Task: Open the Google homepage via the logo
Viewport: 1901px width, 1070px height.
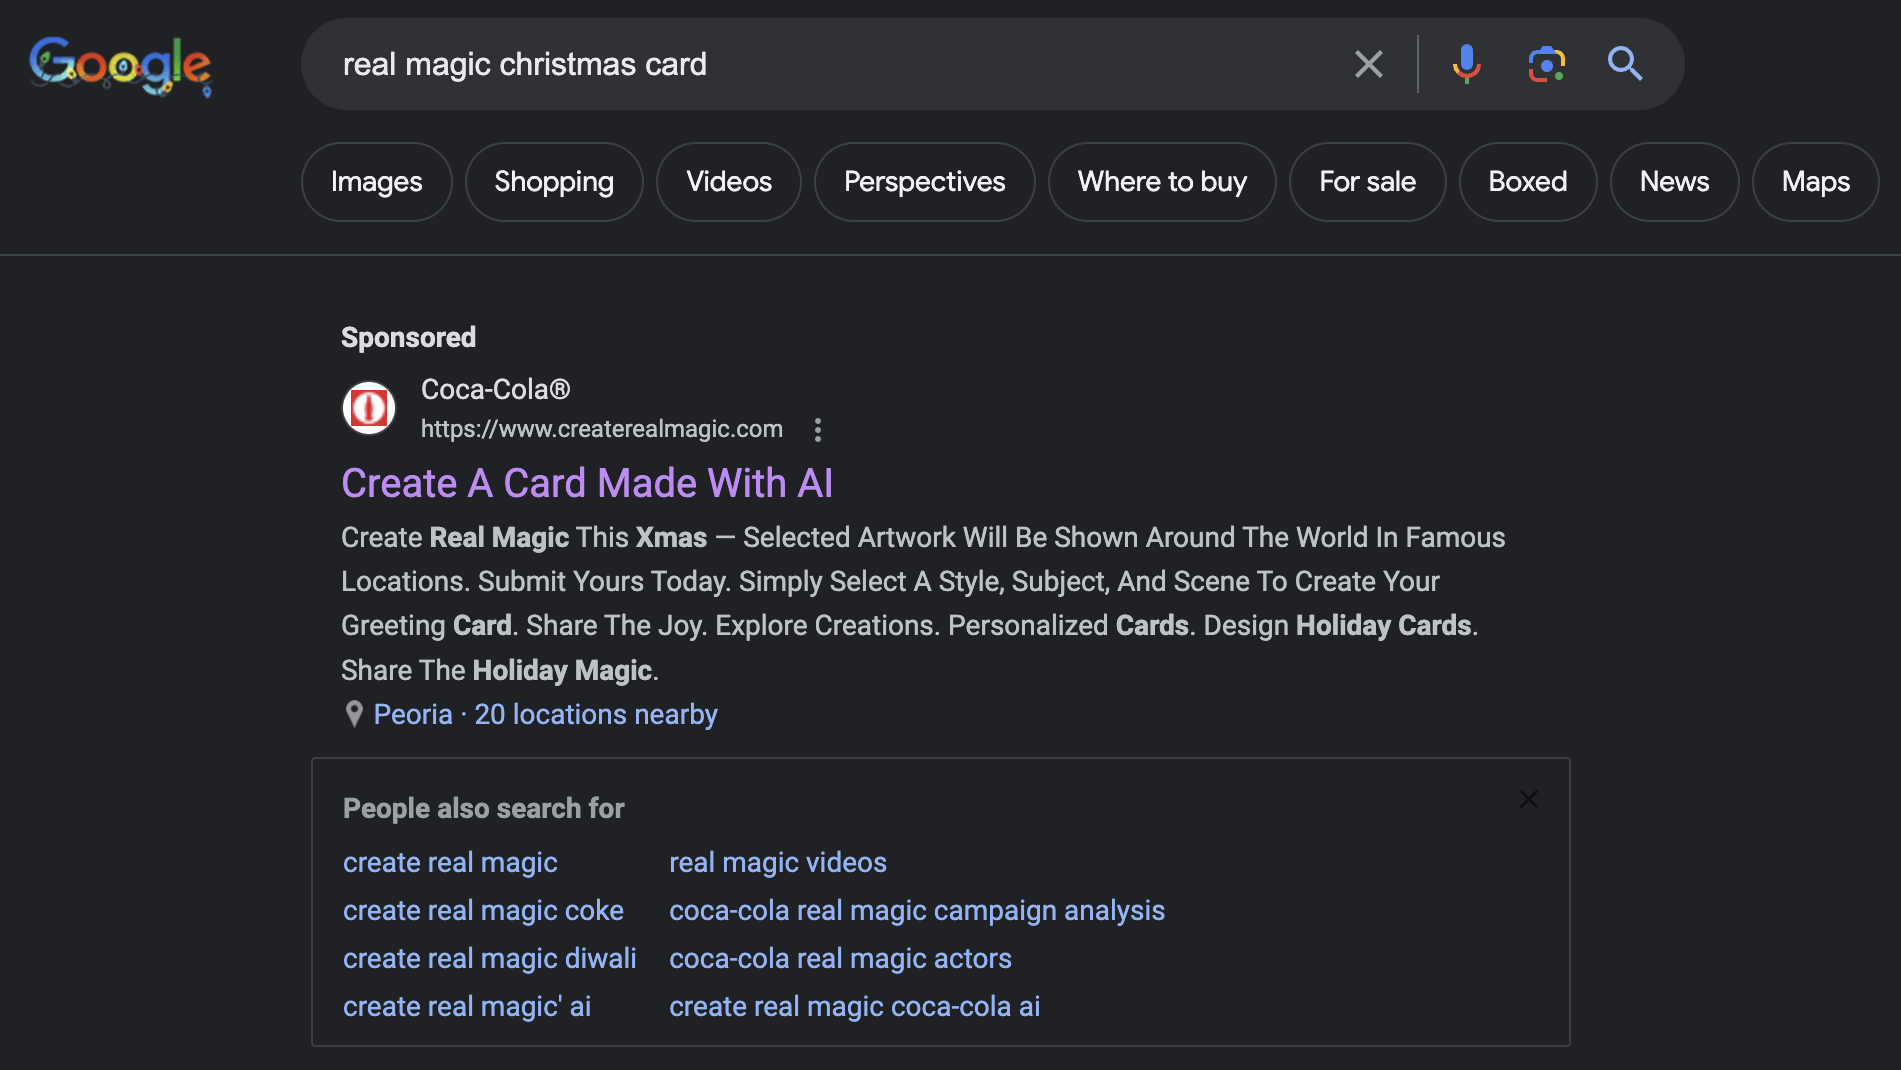Action: (x=120, y=64)
